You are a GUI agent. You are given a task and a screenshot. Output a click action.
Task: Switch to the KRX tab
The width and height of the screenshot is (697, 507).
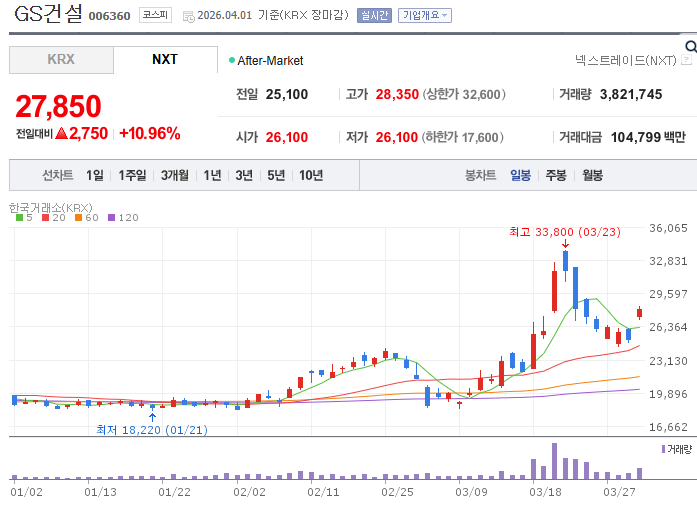click(61, 60)
